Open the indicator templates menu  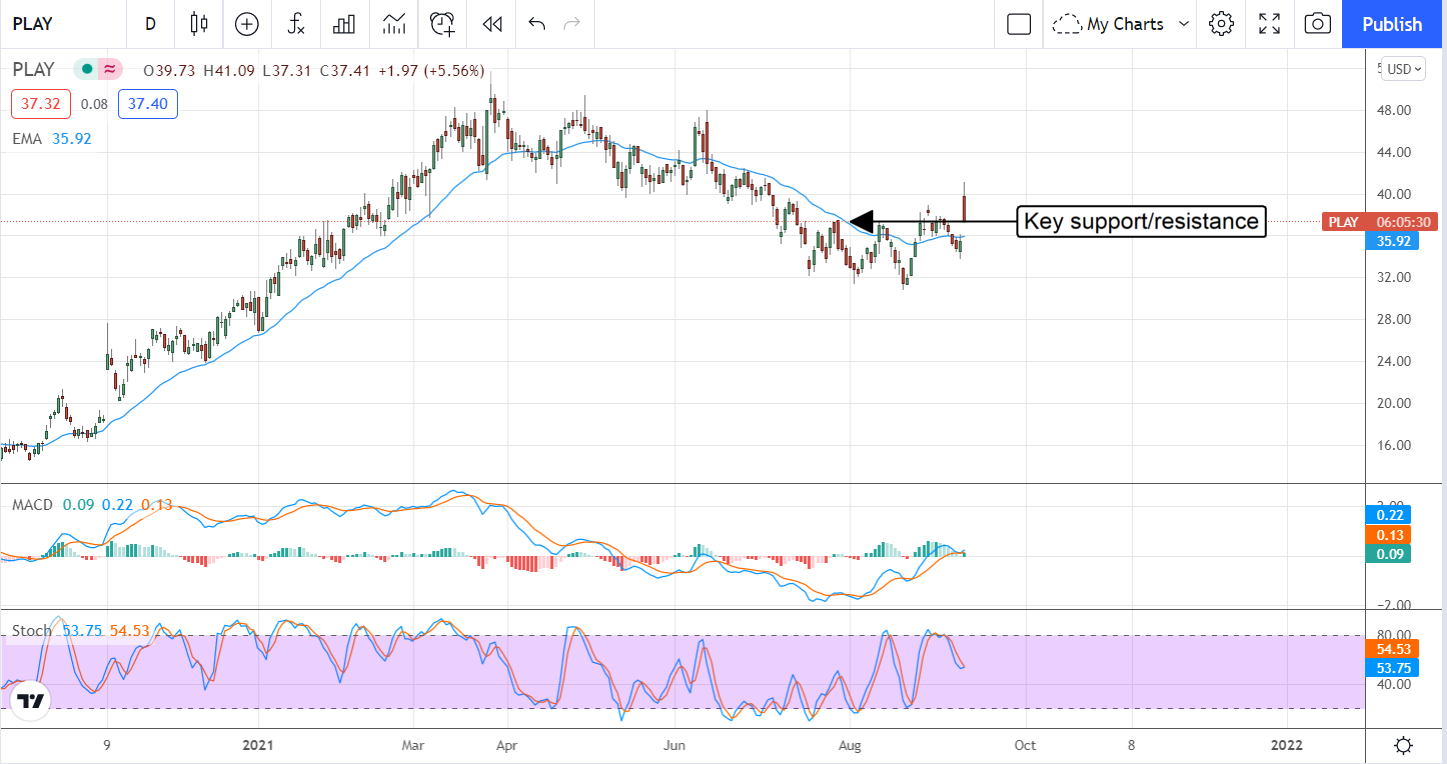coord(394,24)
